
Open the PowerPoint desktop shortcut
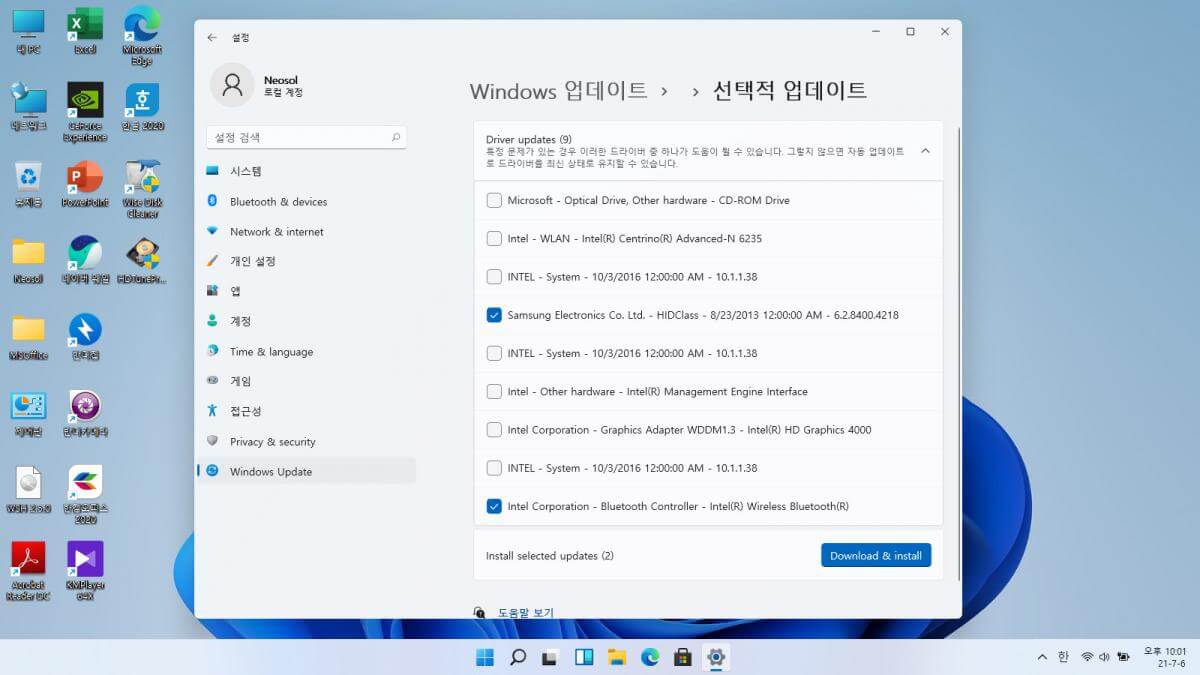tap(85, 185)
